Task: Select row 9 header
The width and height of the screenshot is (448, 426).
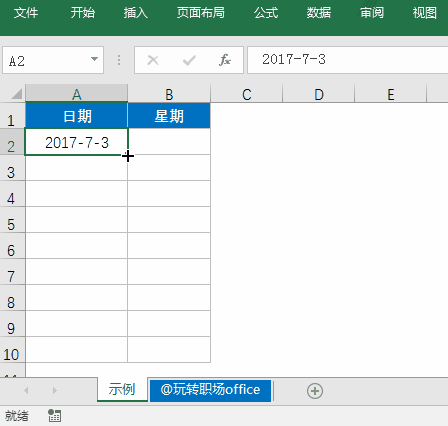Action: point(12,324)
